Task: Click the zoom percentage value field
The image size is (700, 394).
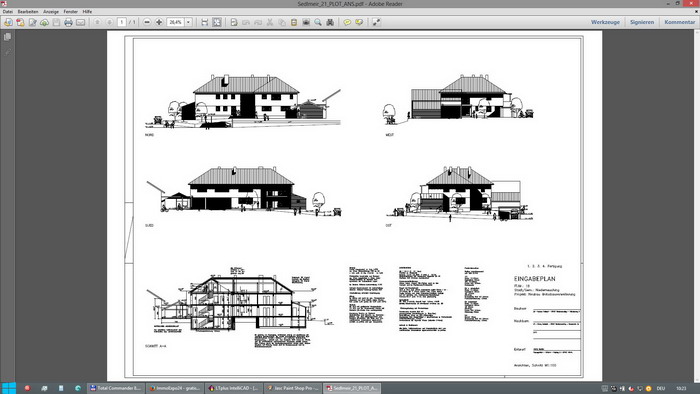Action: (x=175, y=22)
